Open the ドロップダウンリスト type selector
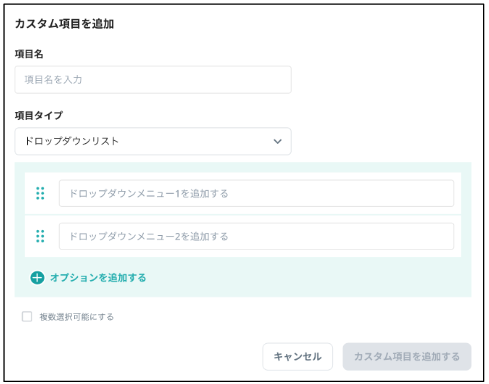 coord(153,141)
